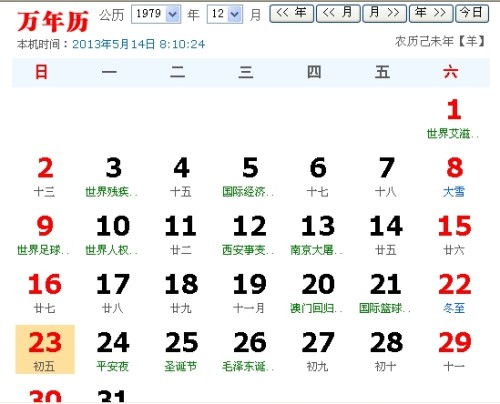500x404 pixels.
Task: Click the Tuesday 二 column header
Action: 178,72
